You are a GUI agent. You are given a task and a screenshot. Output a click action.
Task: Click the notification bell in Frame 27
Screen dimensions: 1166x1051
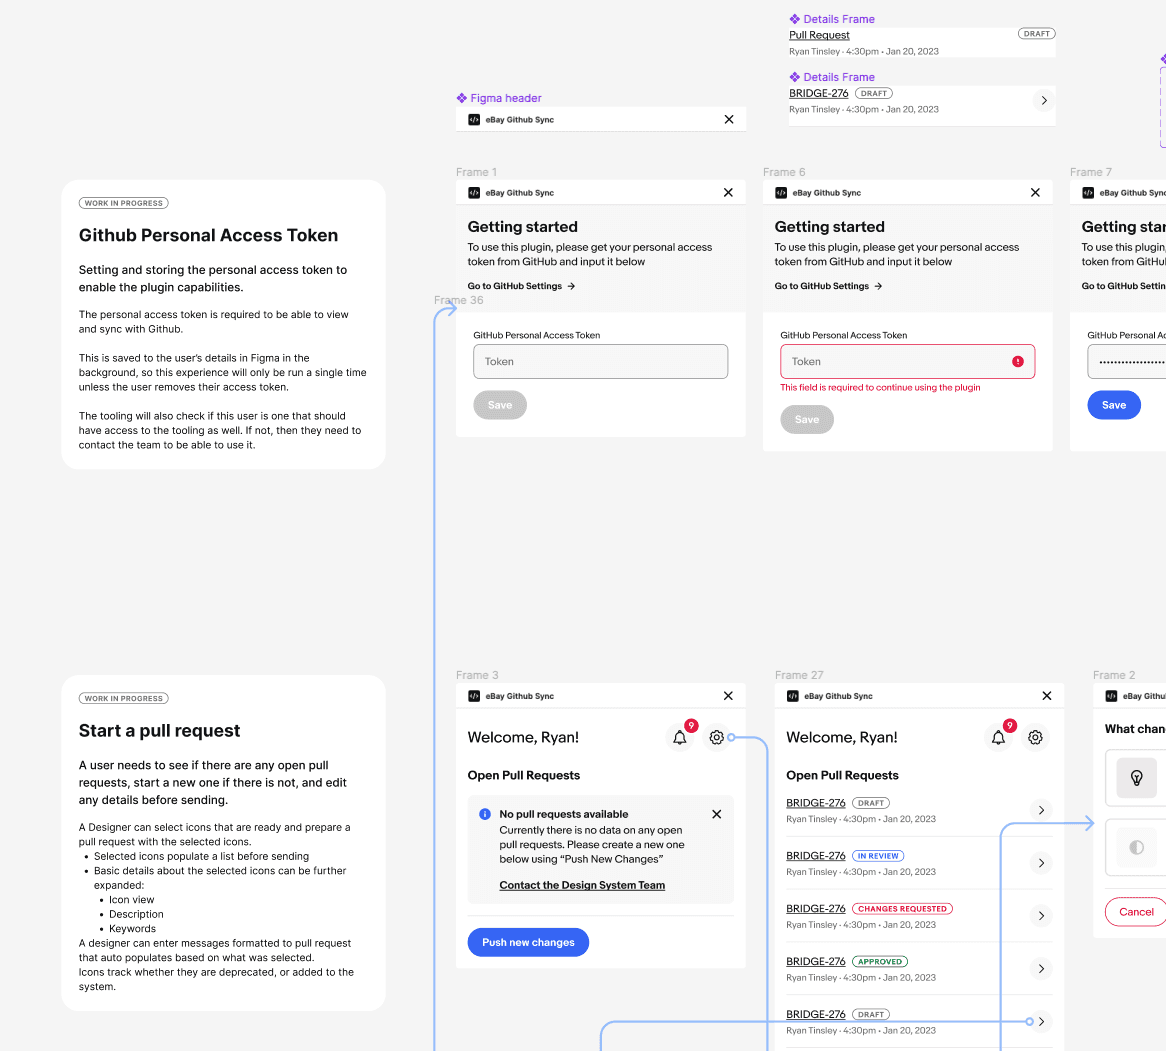coord(998,737)
